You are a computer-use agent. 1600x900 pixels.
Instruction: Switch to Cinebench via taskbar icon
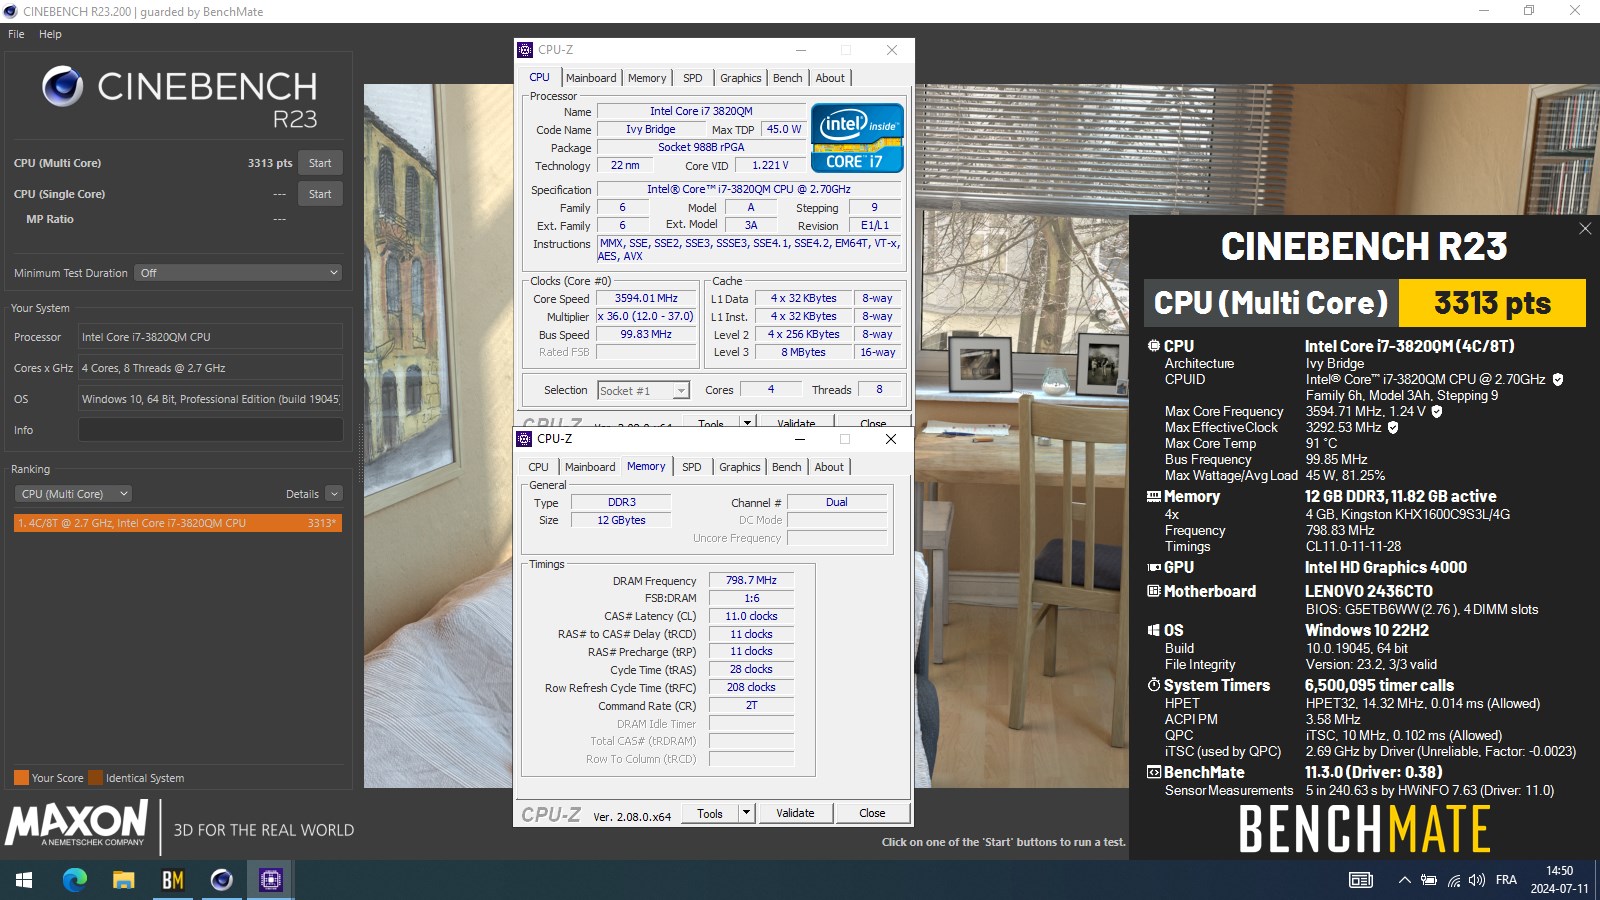(x=221, y=880)
